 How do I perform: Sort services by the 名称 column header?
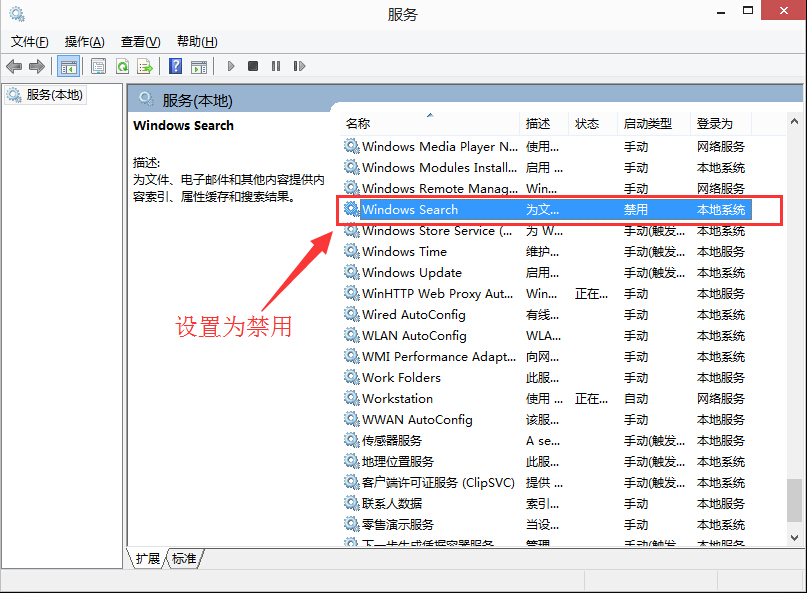click(x=358, y=124)
